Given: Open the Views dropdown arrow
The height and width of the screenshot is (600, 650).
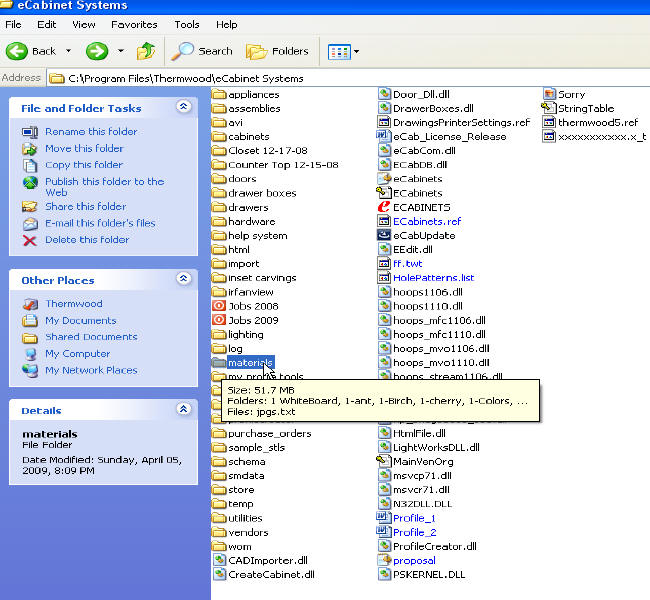Looking at the screenshot, I should click(x=356, y=52).
